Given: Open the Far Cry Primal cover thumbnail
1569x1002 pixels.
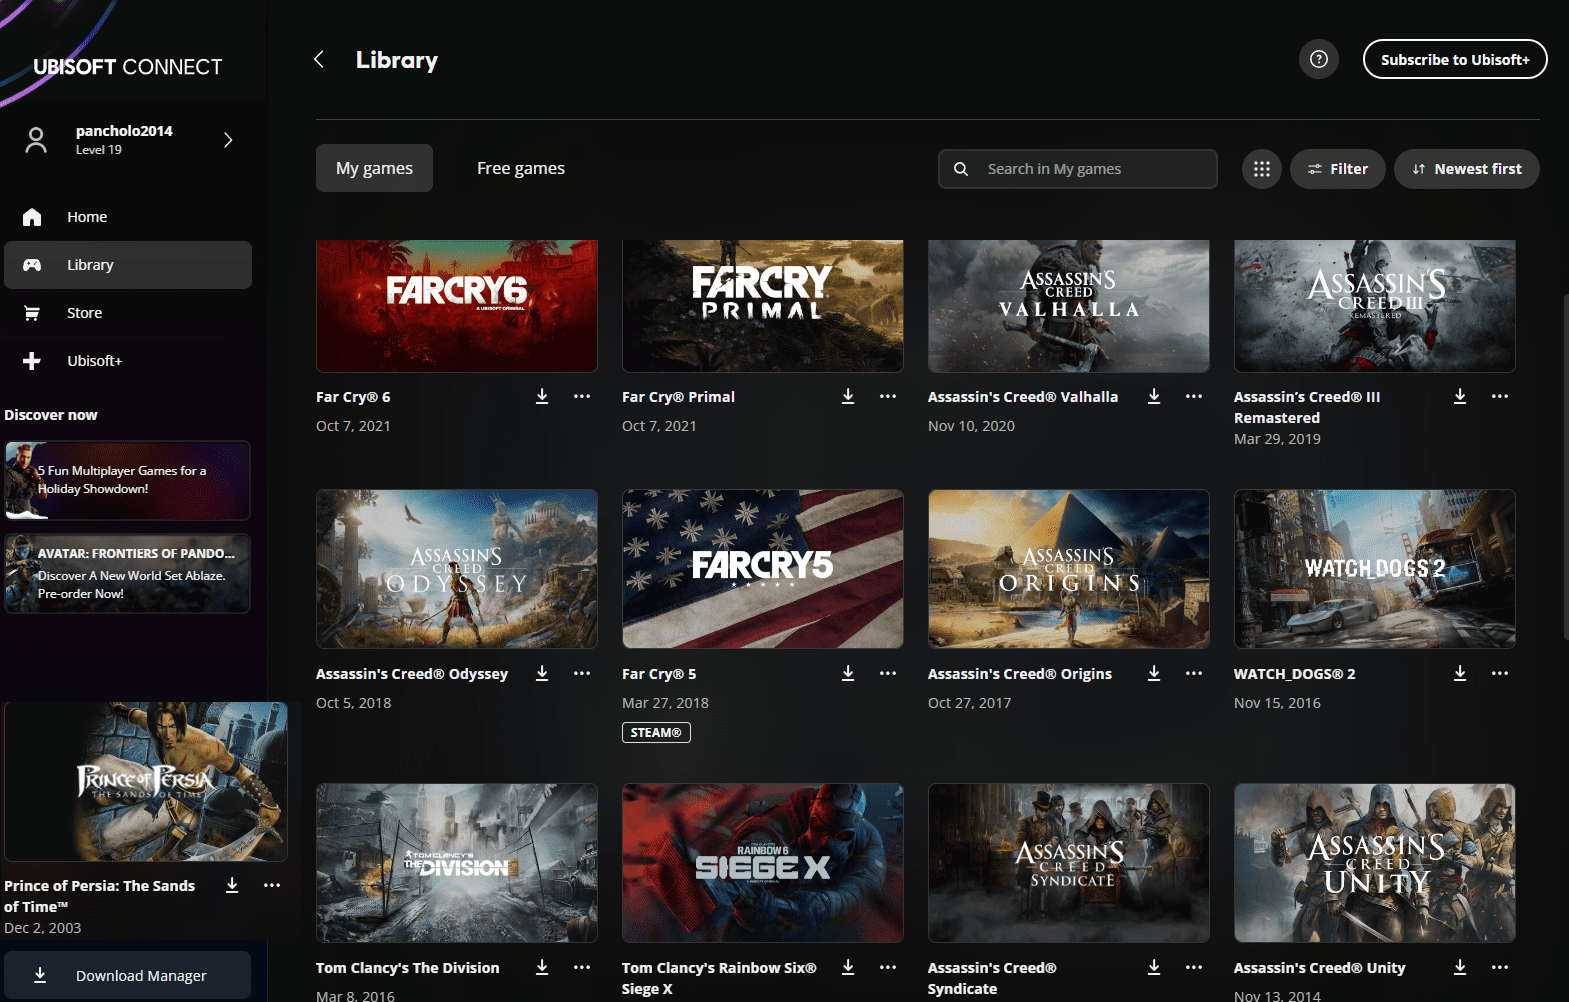Looking at the screenshot, I should point(763,306).
